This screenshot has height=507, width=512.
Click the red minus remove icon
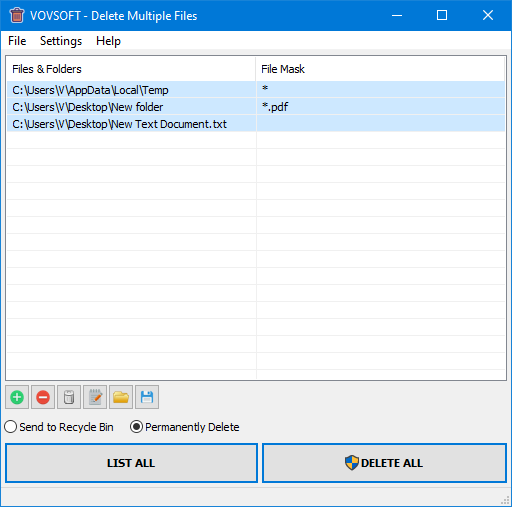click(x=43, y=397)
